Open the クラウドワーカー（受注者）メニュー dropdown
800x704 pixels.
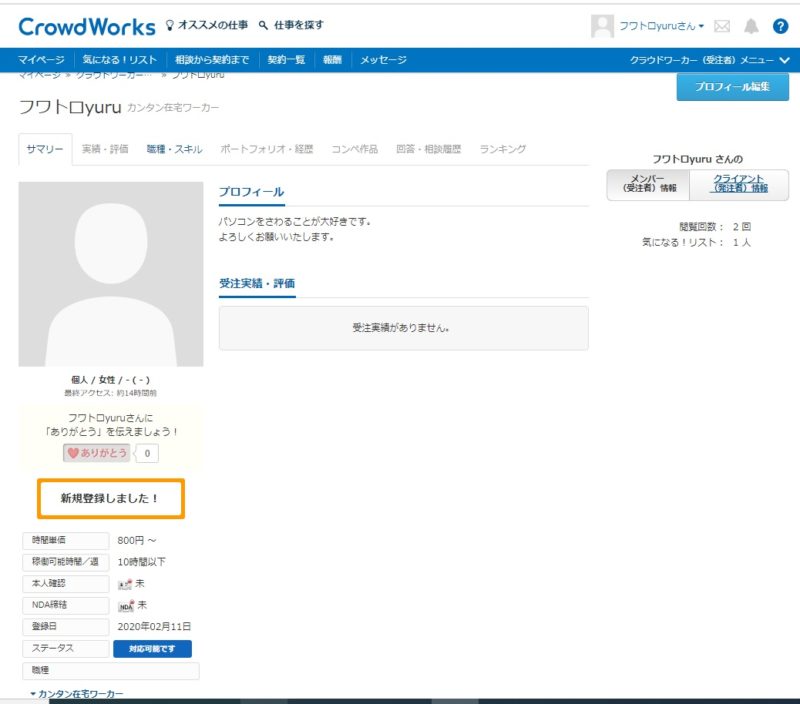707,59
